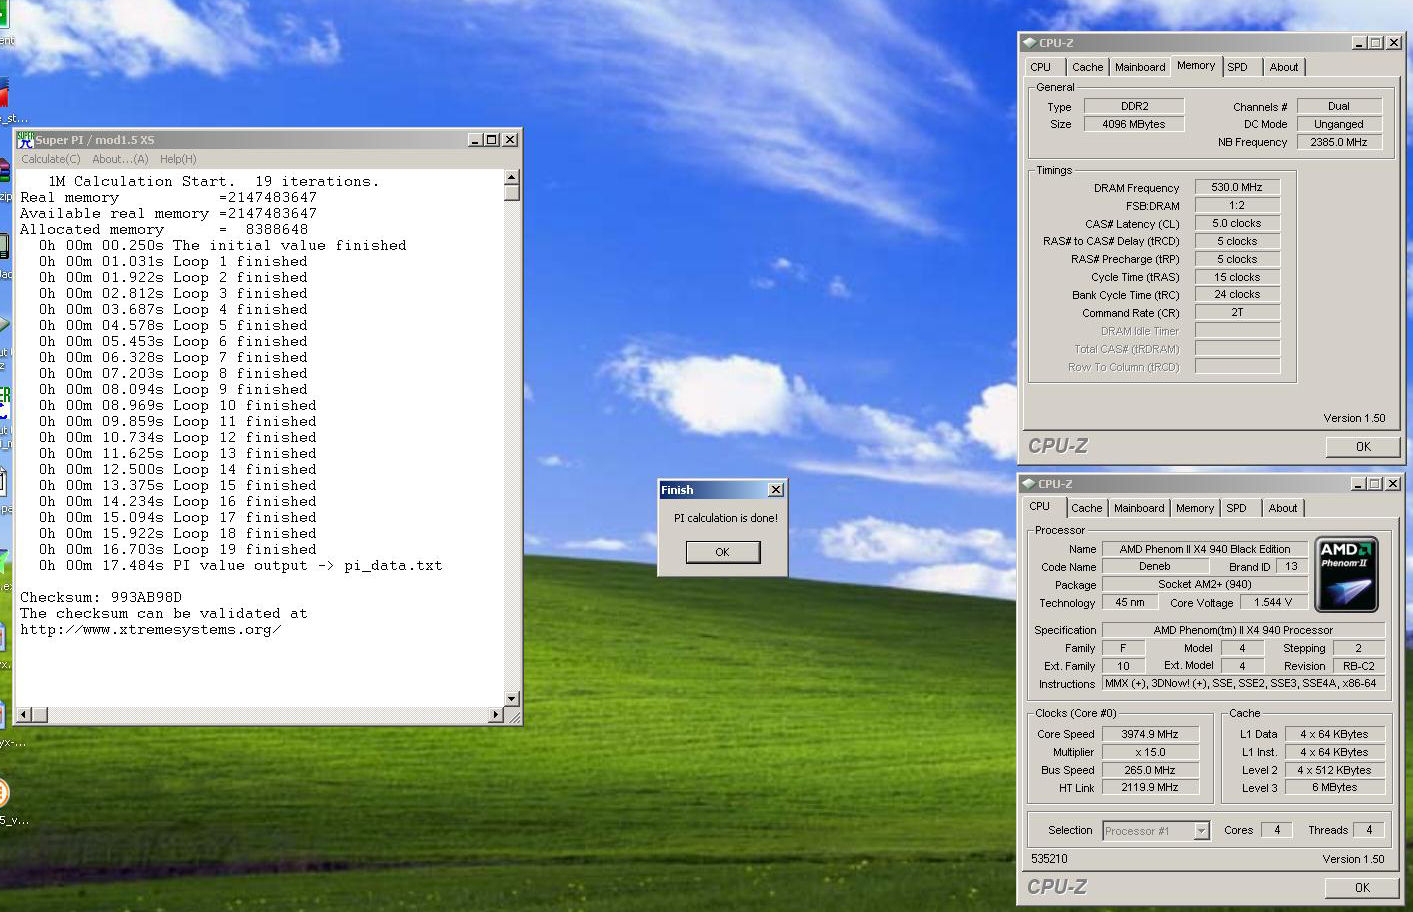Image resolution: width=1413 pixels, height=912 pixels.
Task: Click the HT Link value 2119.9 MHz
Action: pyautogui.click(x=1150, y=787)
